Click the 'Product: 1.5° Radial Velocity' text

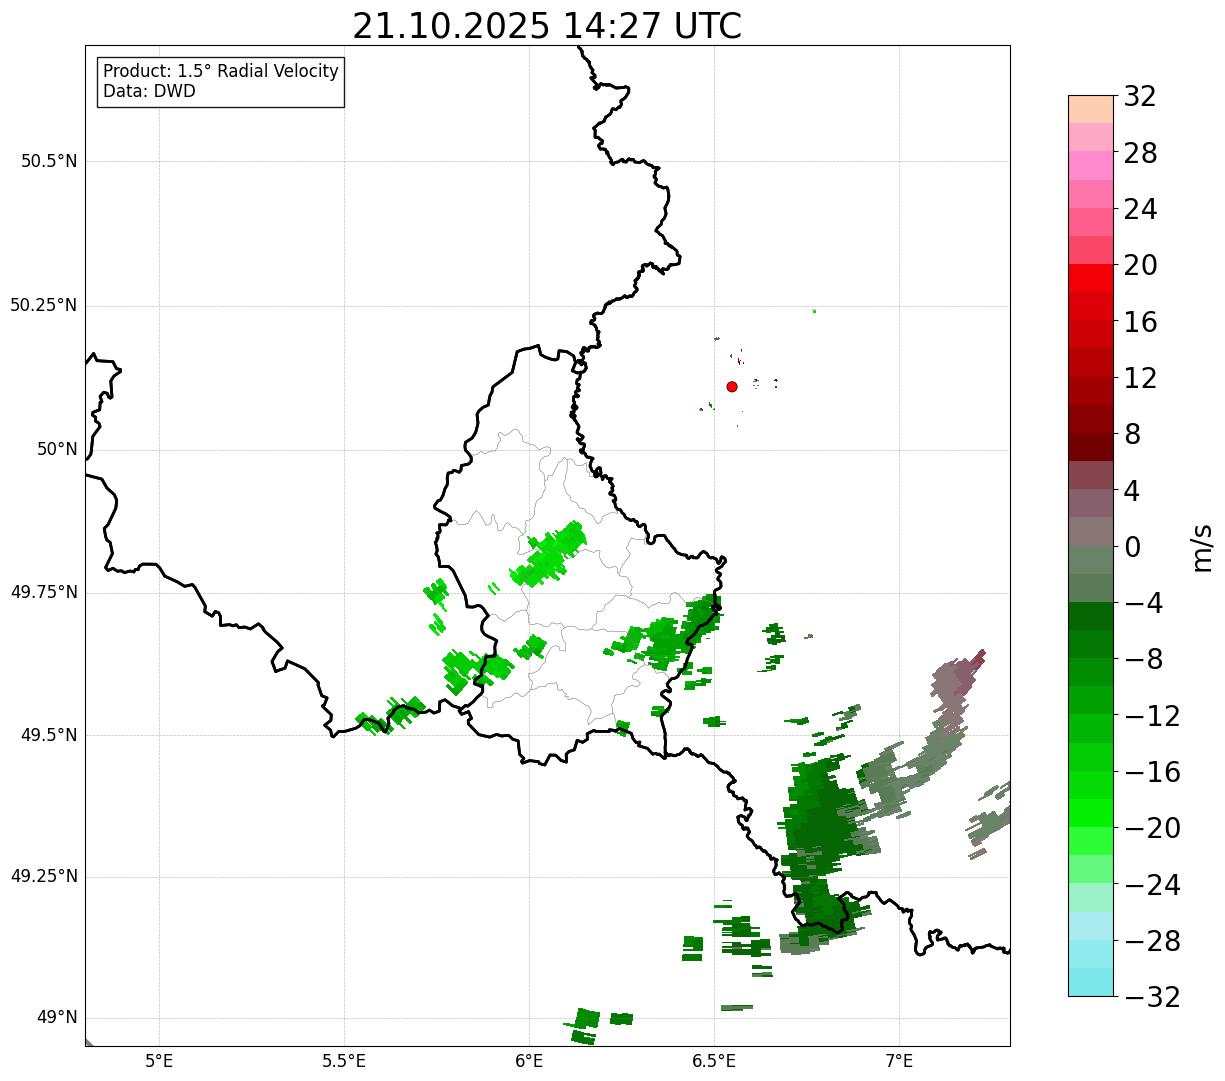click(x=221, y=72)
